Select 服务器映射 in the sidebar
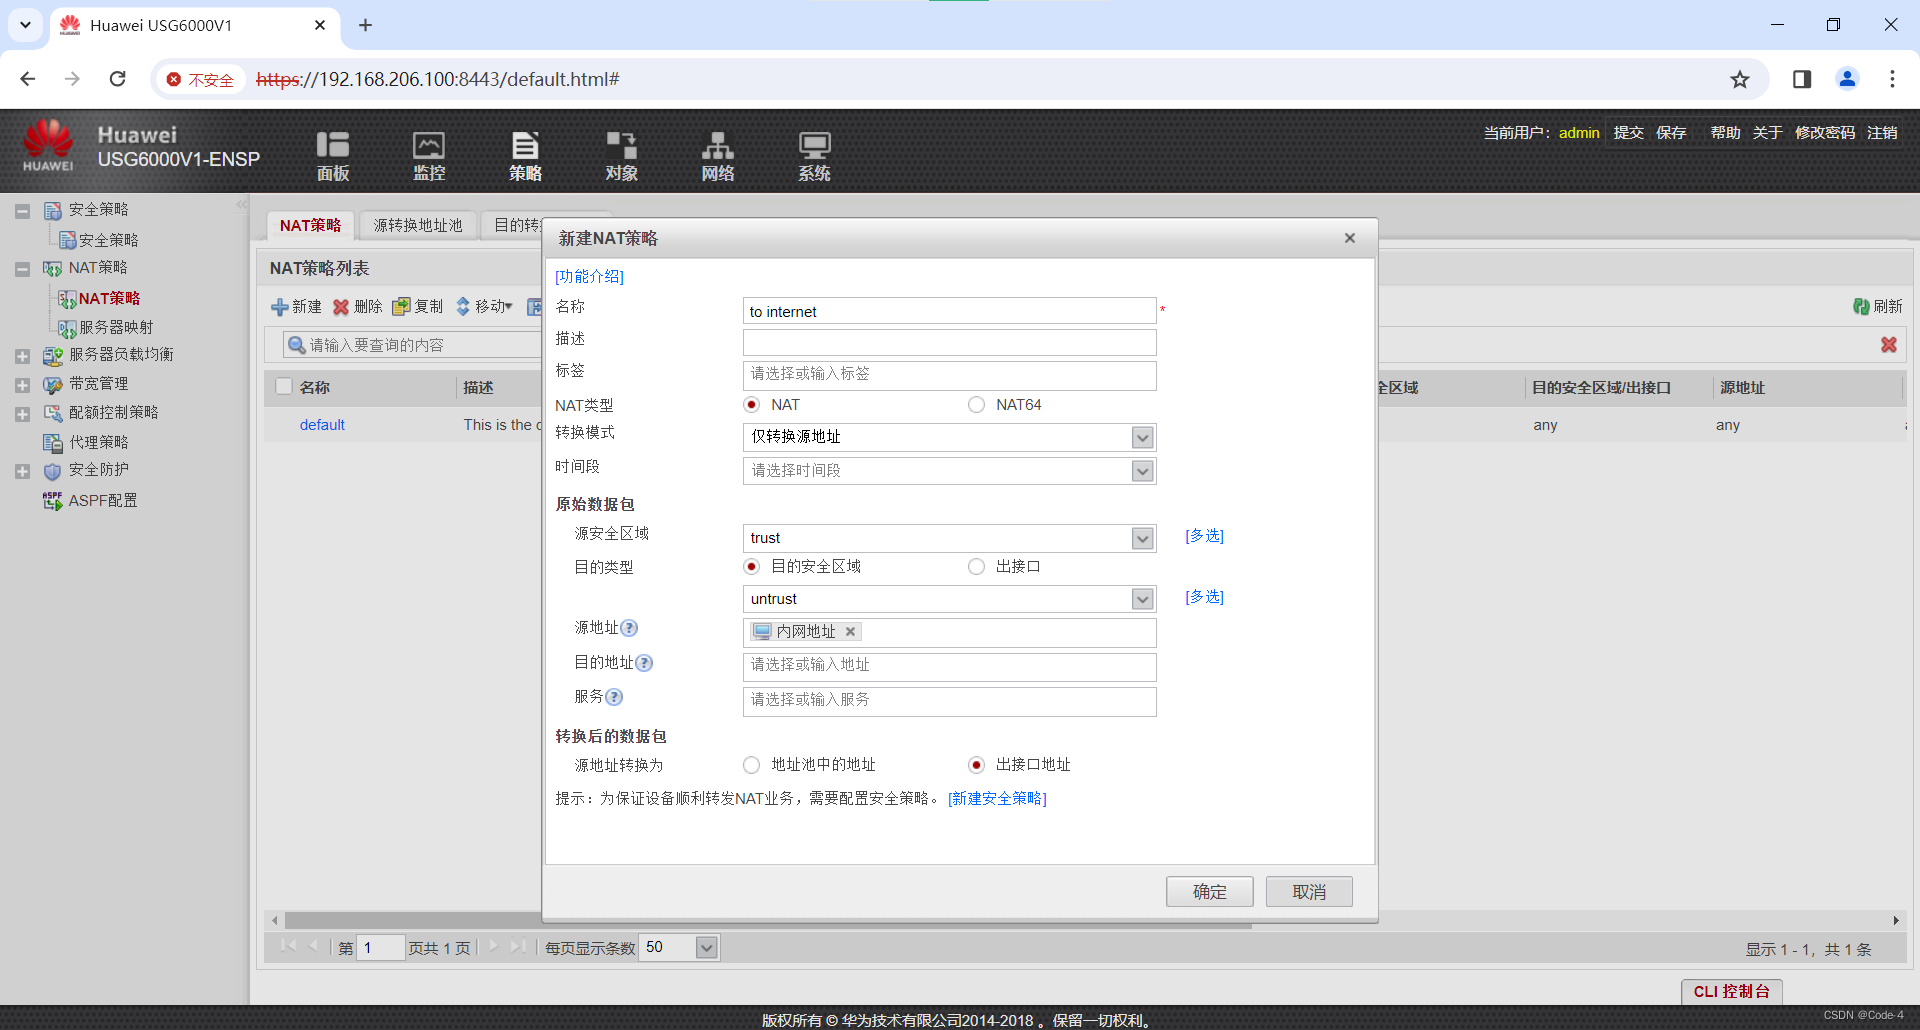Screen dimensions: 1920x1030 [x=116, y=327]
